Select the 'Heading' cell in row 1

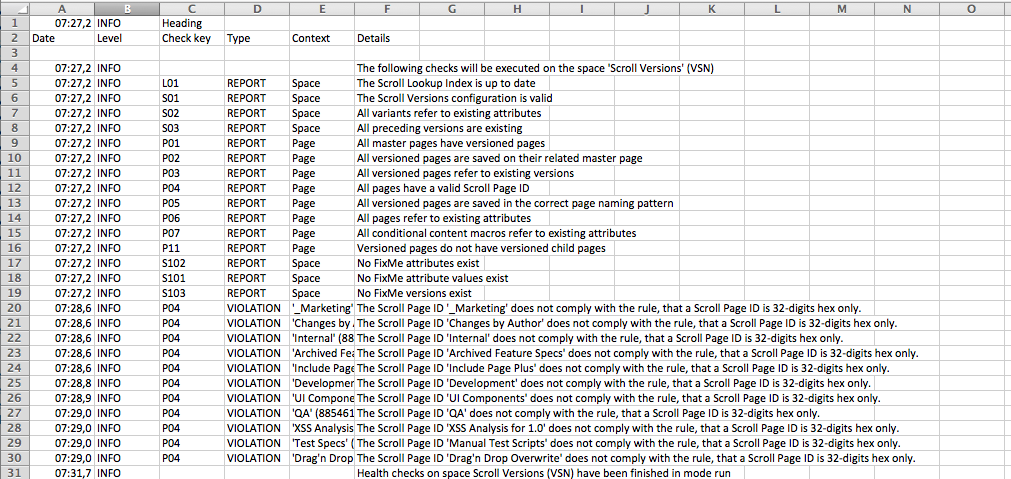pos(191,22)
